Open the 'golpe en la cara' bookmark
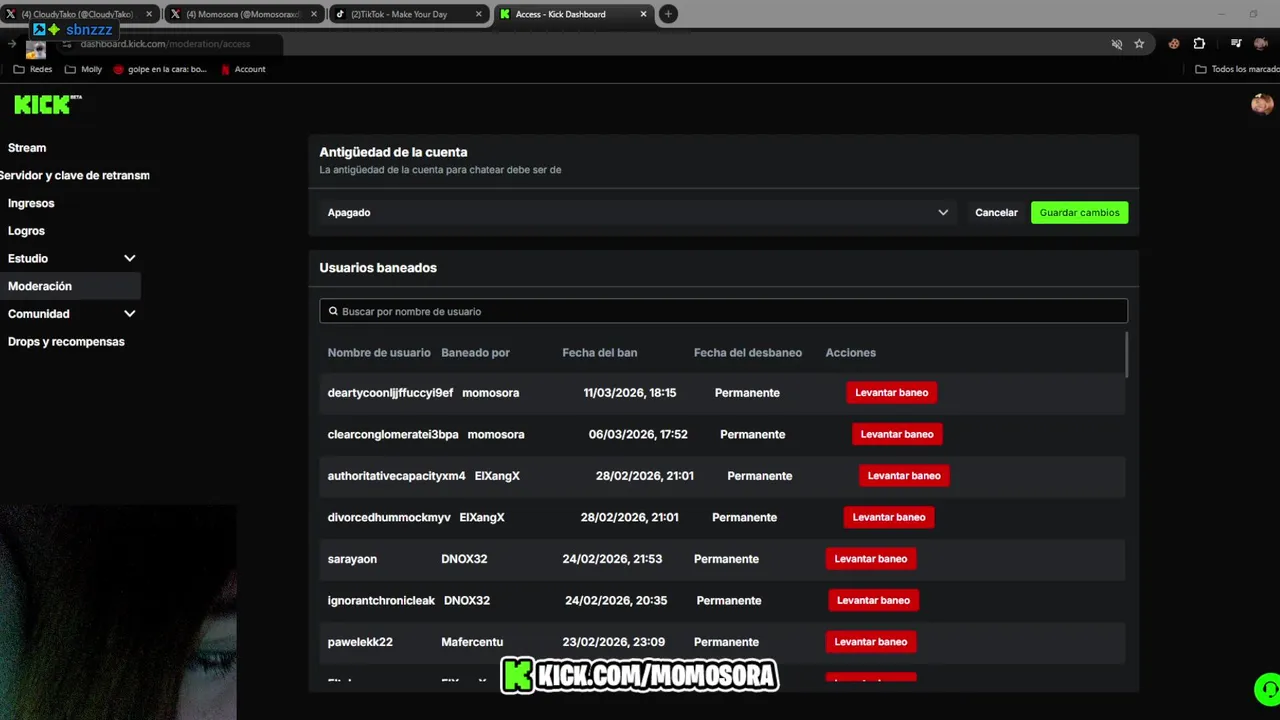Image resolution: width=1280 pixels, height=720 pixels. click(160, 69)
